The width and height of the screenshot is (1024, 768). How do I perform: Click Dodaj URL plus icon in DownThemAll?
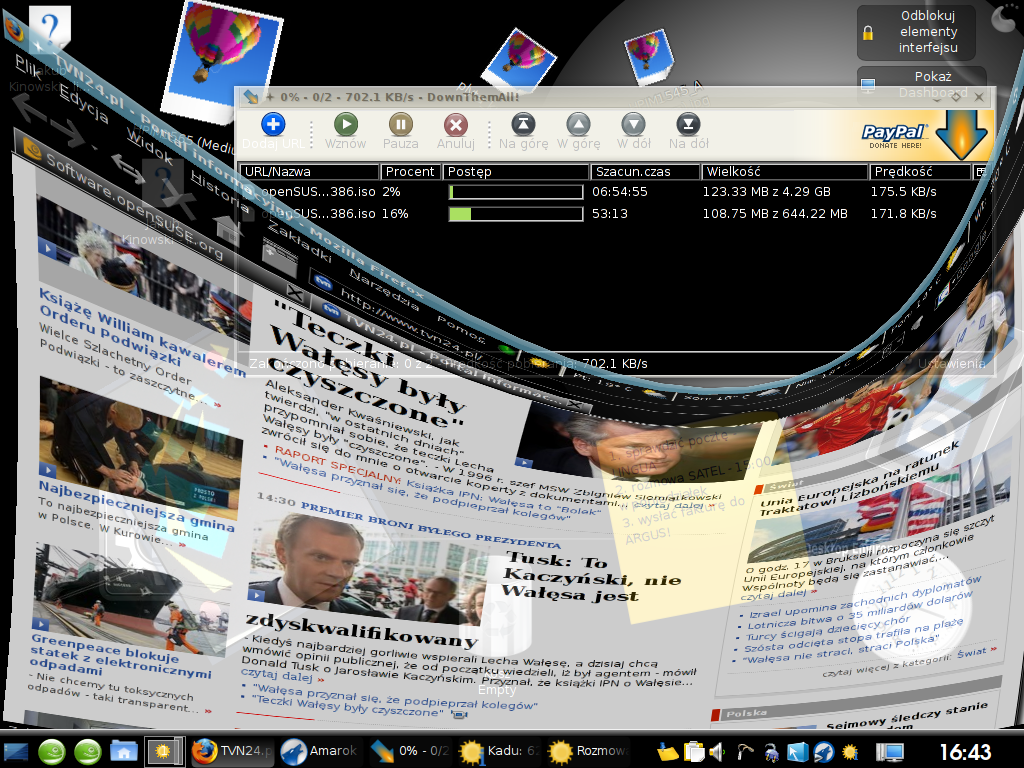(x=273, y=124)
